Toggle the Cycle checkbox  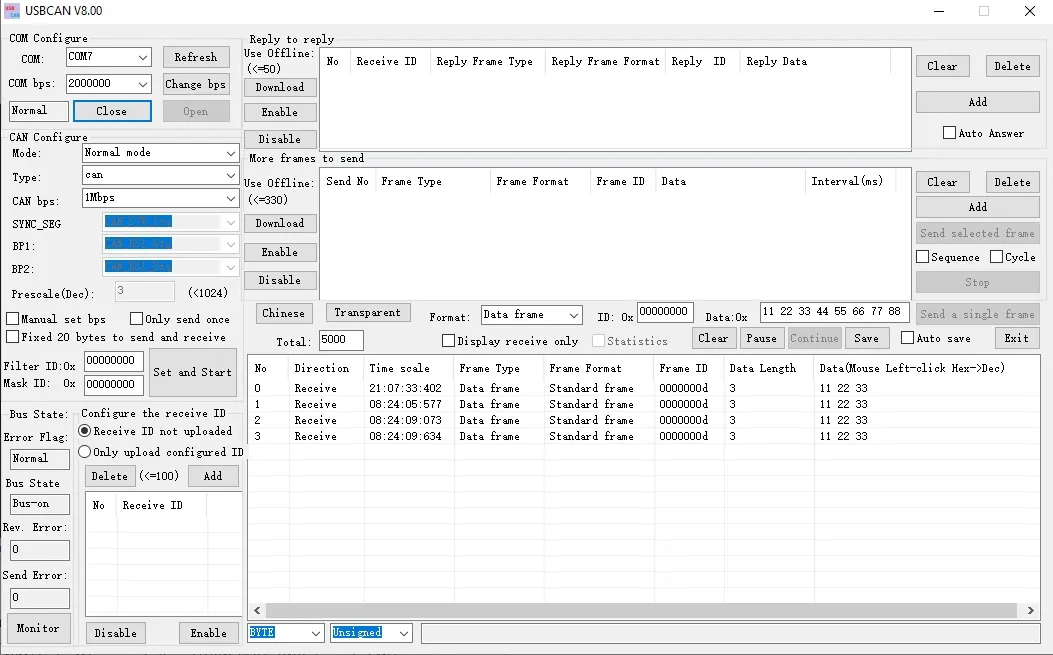(997, 257)
